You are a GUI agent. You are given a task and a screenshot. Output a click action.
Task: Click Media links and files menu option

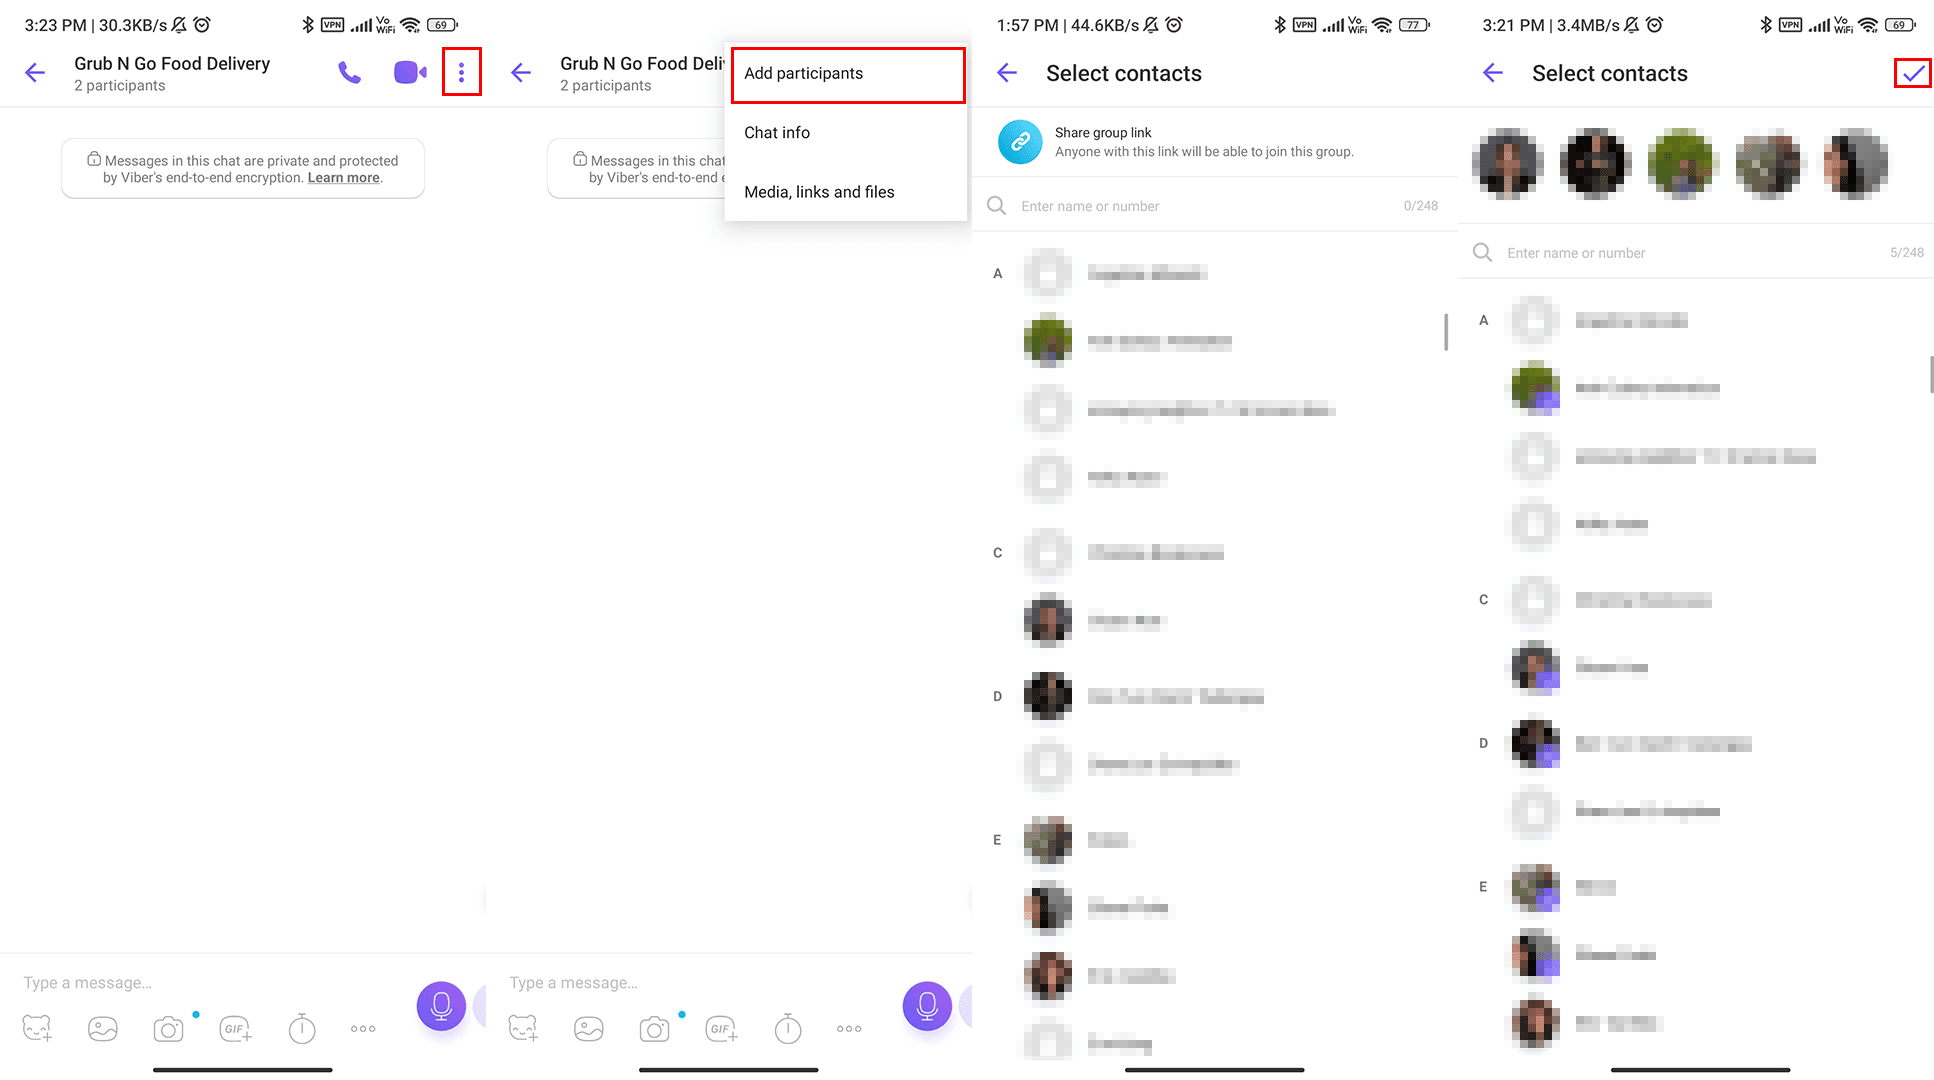(x=818, y=191)
